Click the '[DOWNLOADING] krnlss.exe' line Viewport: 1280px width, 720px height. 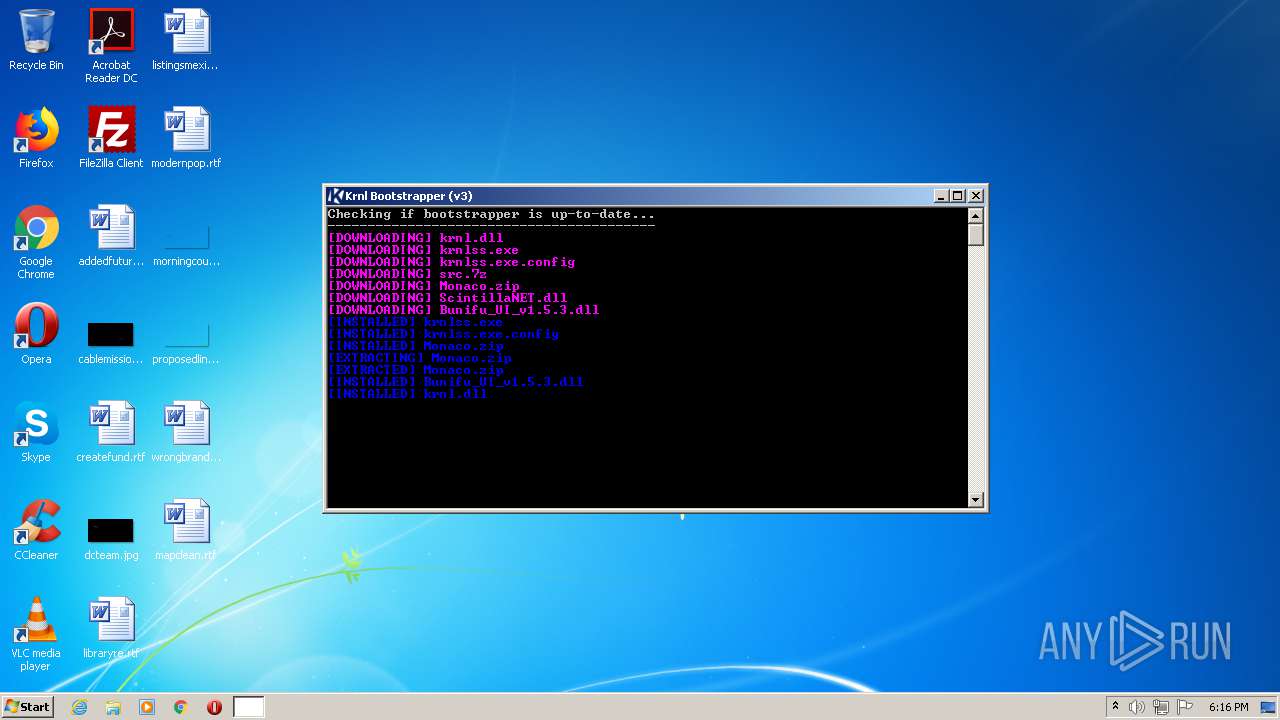423,250
